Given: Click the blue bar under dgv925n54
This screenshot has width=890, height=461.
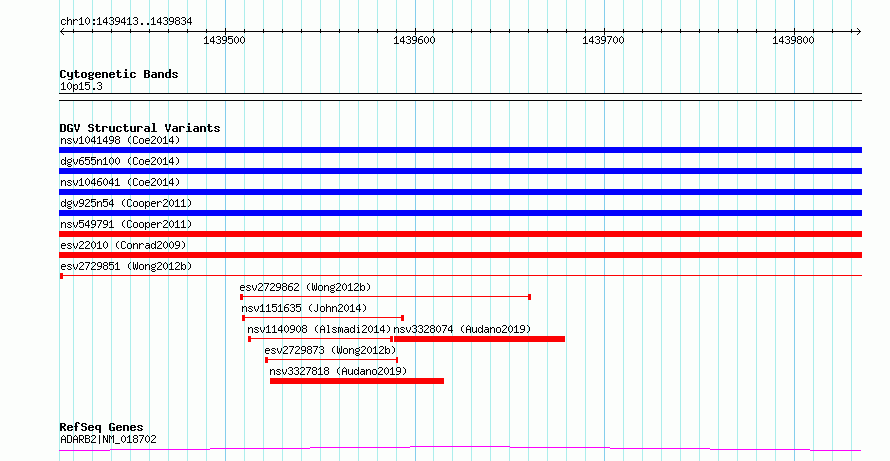Looking at the screenshot, I should pos(460,213).
